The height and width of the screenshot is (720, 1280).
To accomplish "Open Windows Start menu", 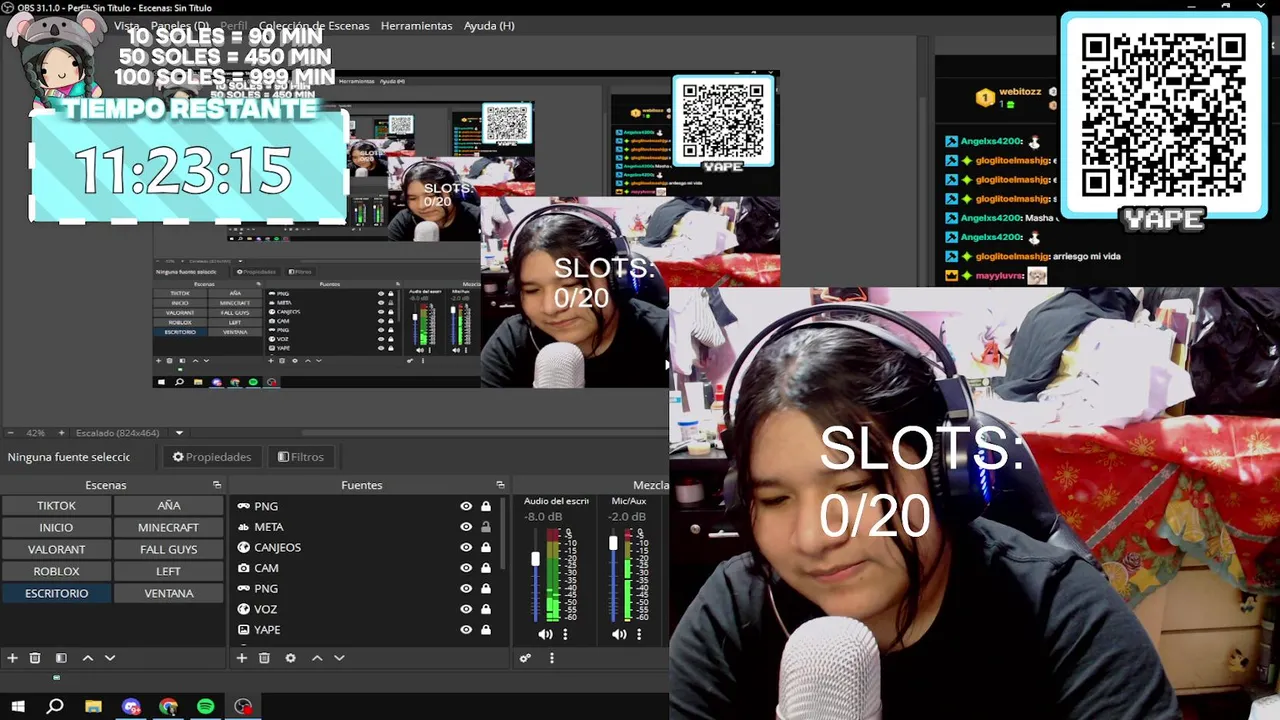I will pos(18,707).
